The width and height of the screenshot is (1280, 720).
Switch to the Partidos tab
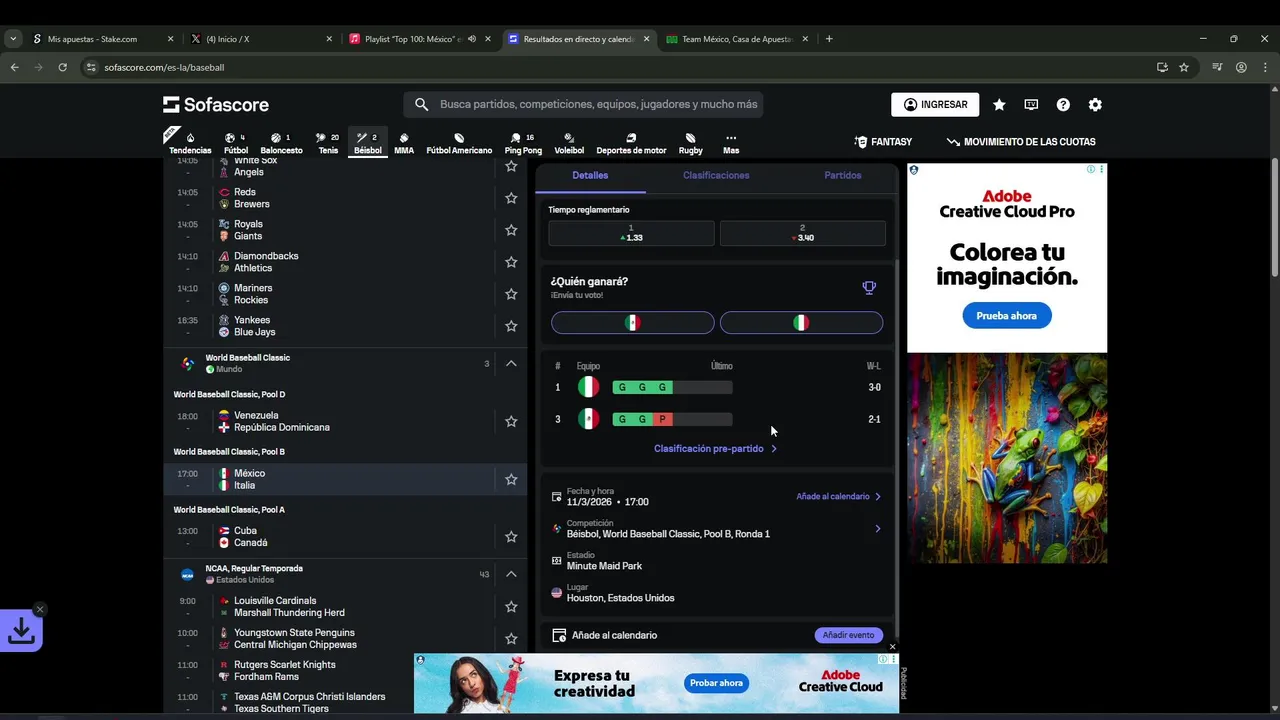click(x=843, y=176)
